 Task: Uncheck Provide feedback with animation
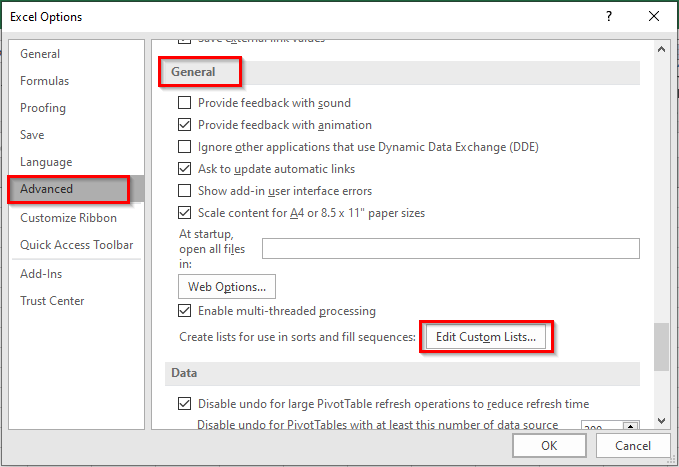coord(184,125)
